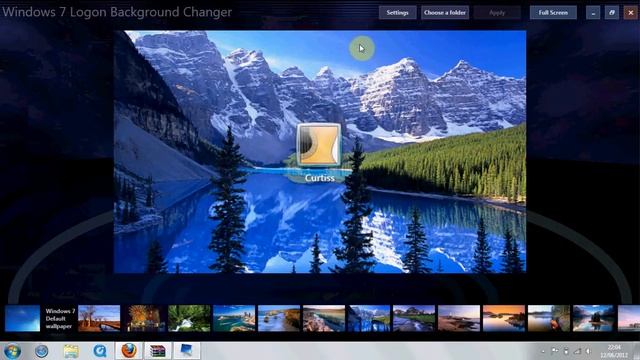Open the Settings panel

[x=397, y=13]
